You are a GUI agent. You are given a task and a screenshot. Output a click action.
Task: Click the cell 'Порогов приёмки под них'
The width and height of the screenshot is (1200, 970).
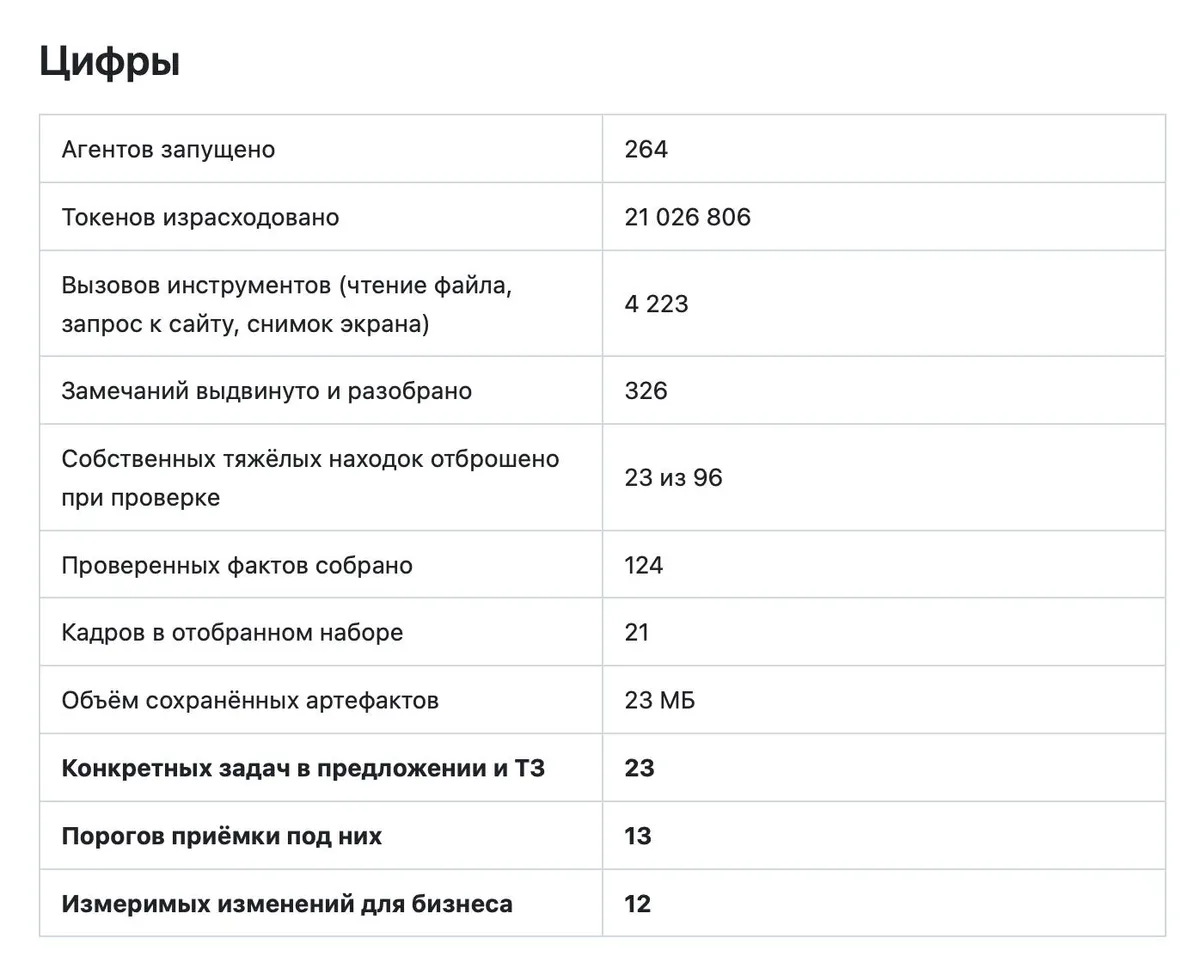click(x=321, y=836)
